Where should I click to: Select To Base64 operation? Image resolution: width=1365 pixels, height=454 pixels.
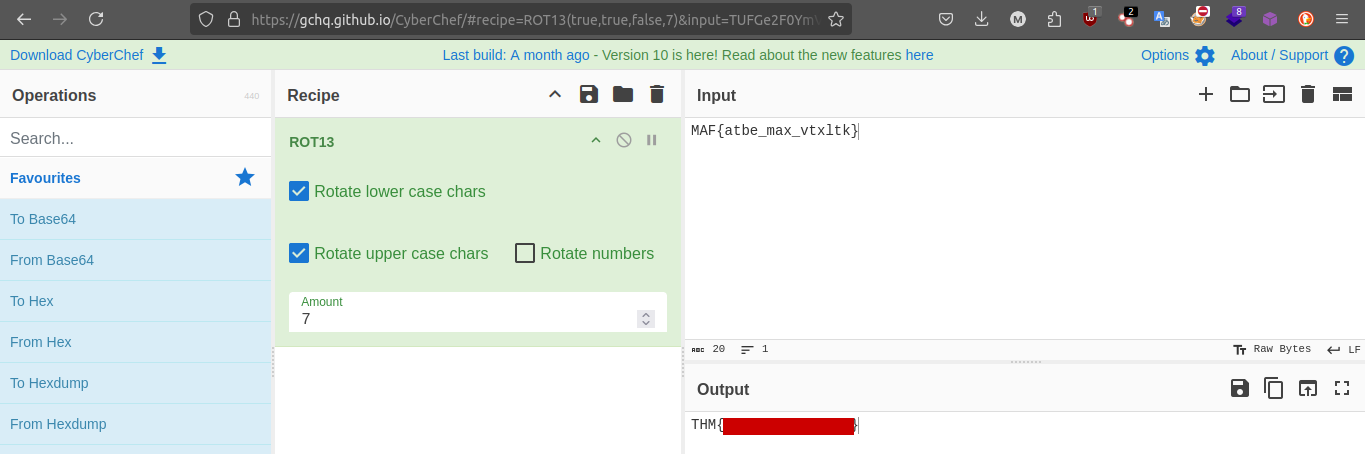pyautogui.click(x=135, y=219)
